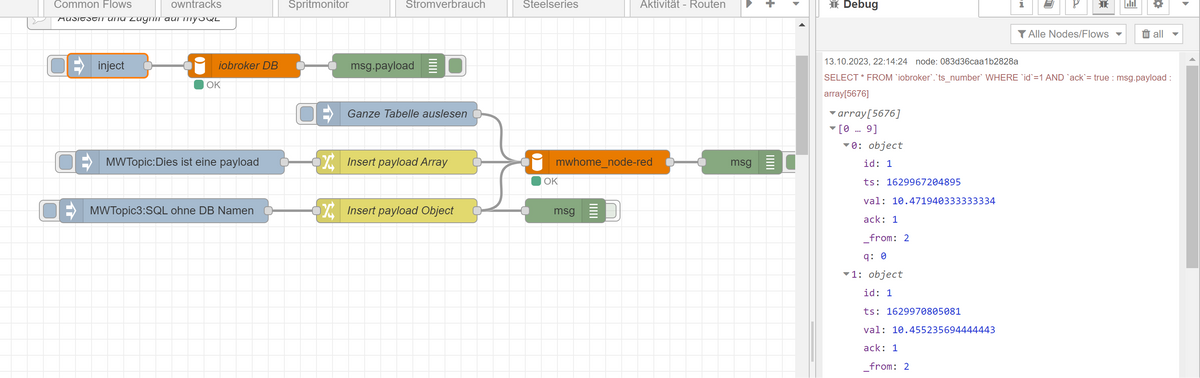Click the database icon on iobroker DB node
The width and height of the screenshot is (1200, 378).
tap(199, 66)
